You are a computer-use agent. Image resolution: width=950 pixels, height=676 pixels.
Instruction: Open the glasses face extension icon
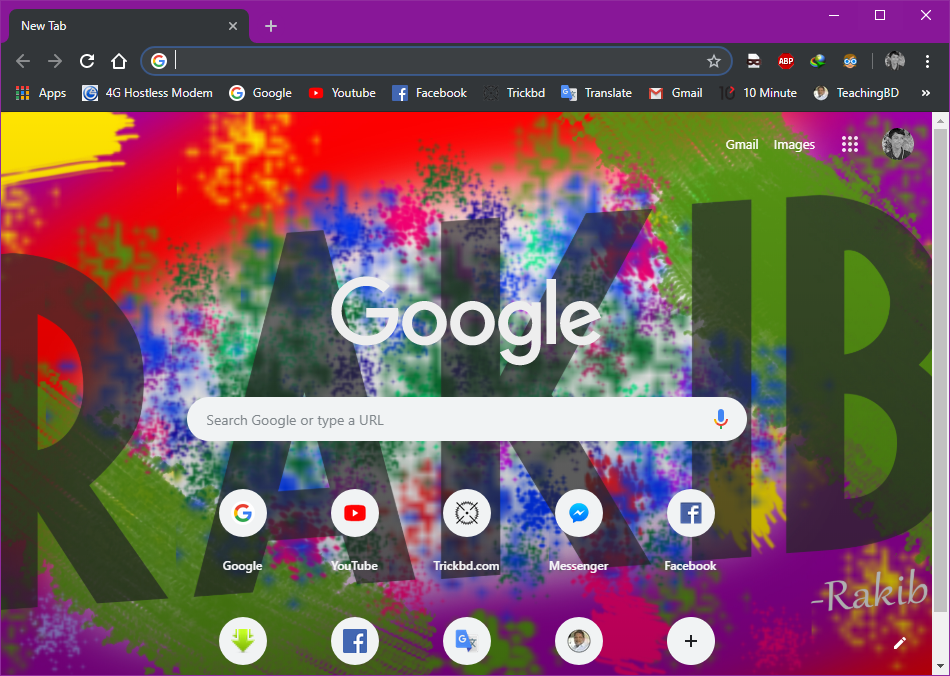pyautogui.click(x=850, y=61)
